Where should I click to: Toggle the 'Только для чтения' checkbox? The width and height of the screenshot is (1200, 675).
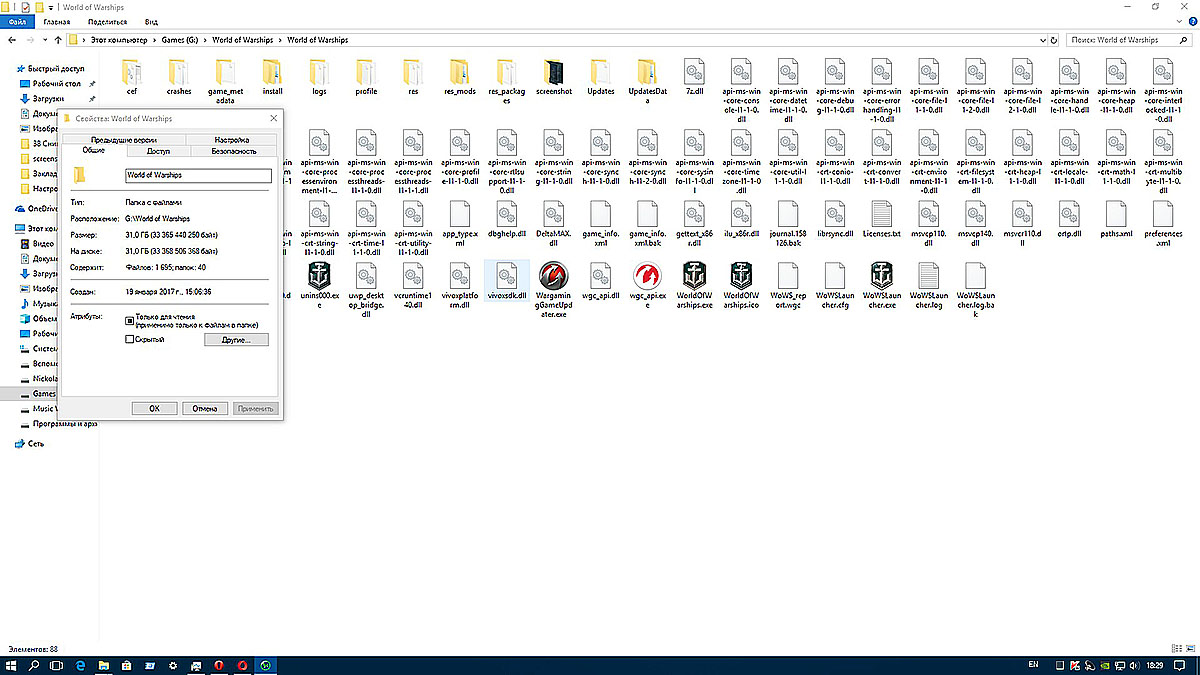(129, 321)
